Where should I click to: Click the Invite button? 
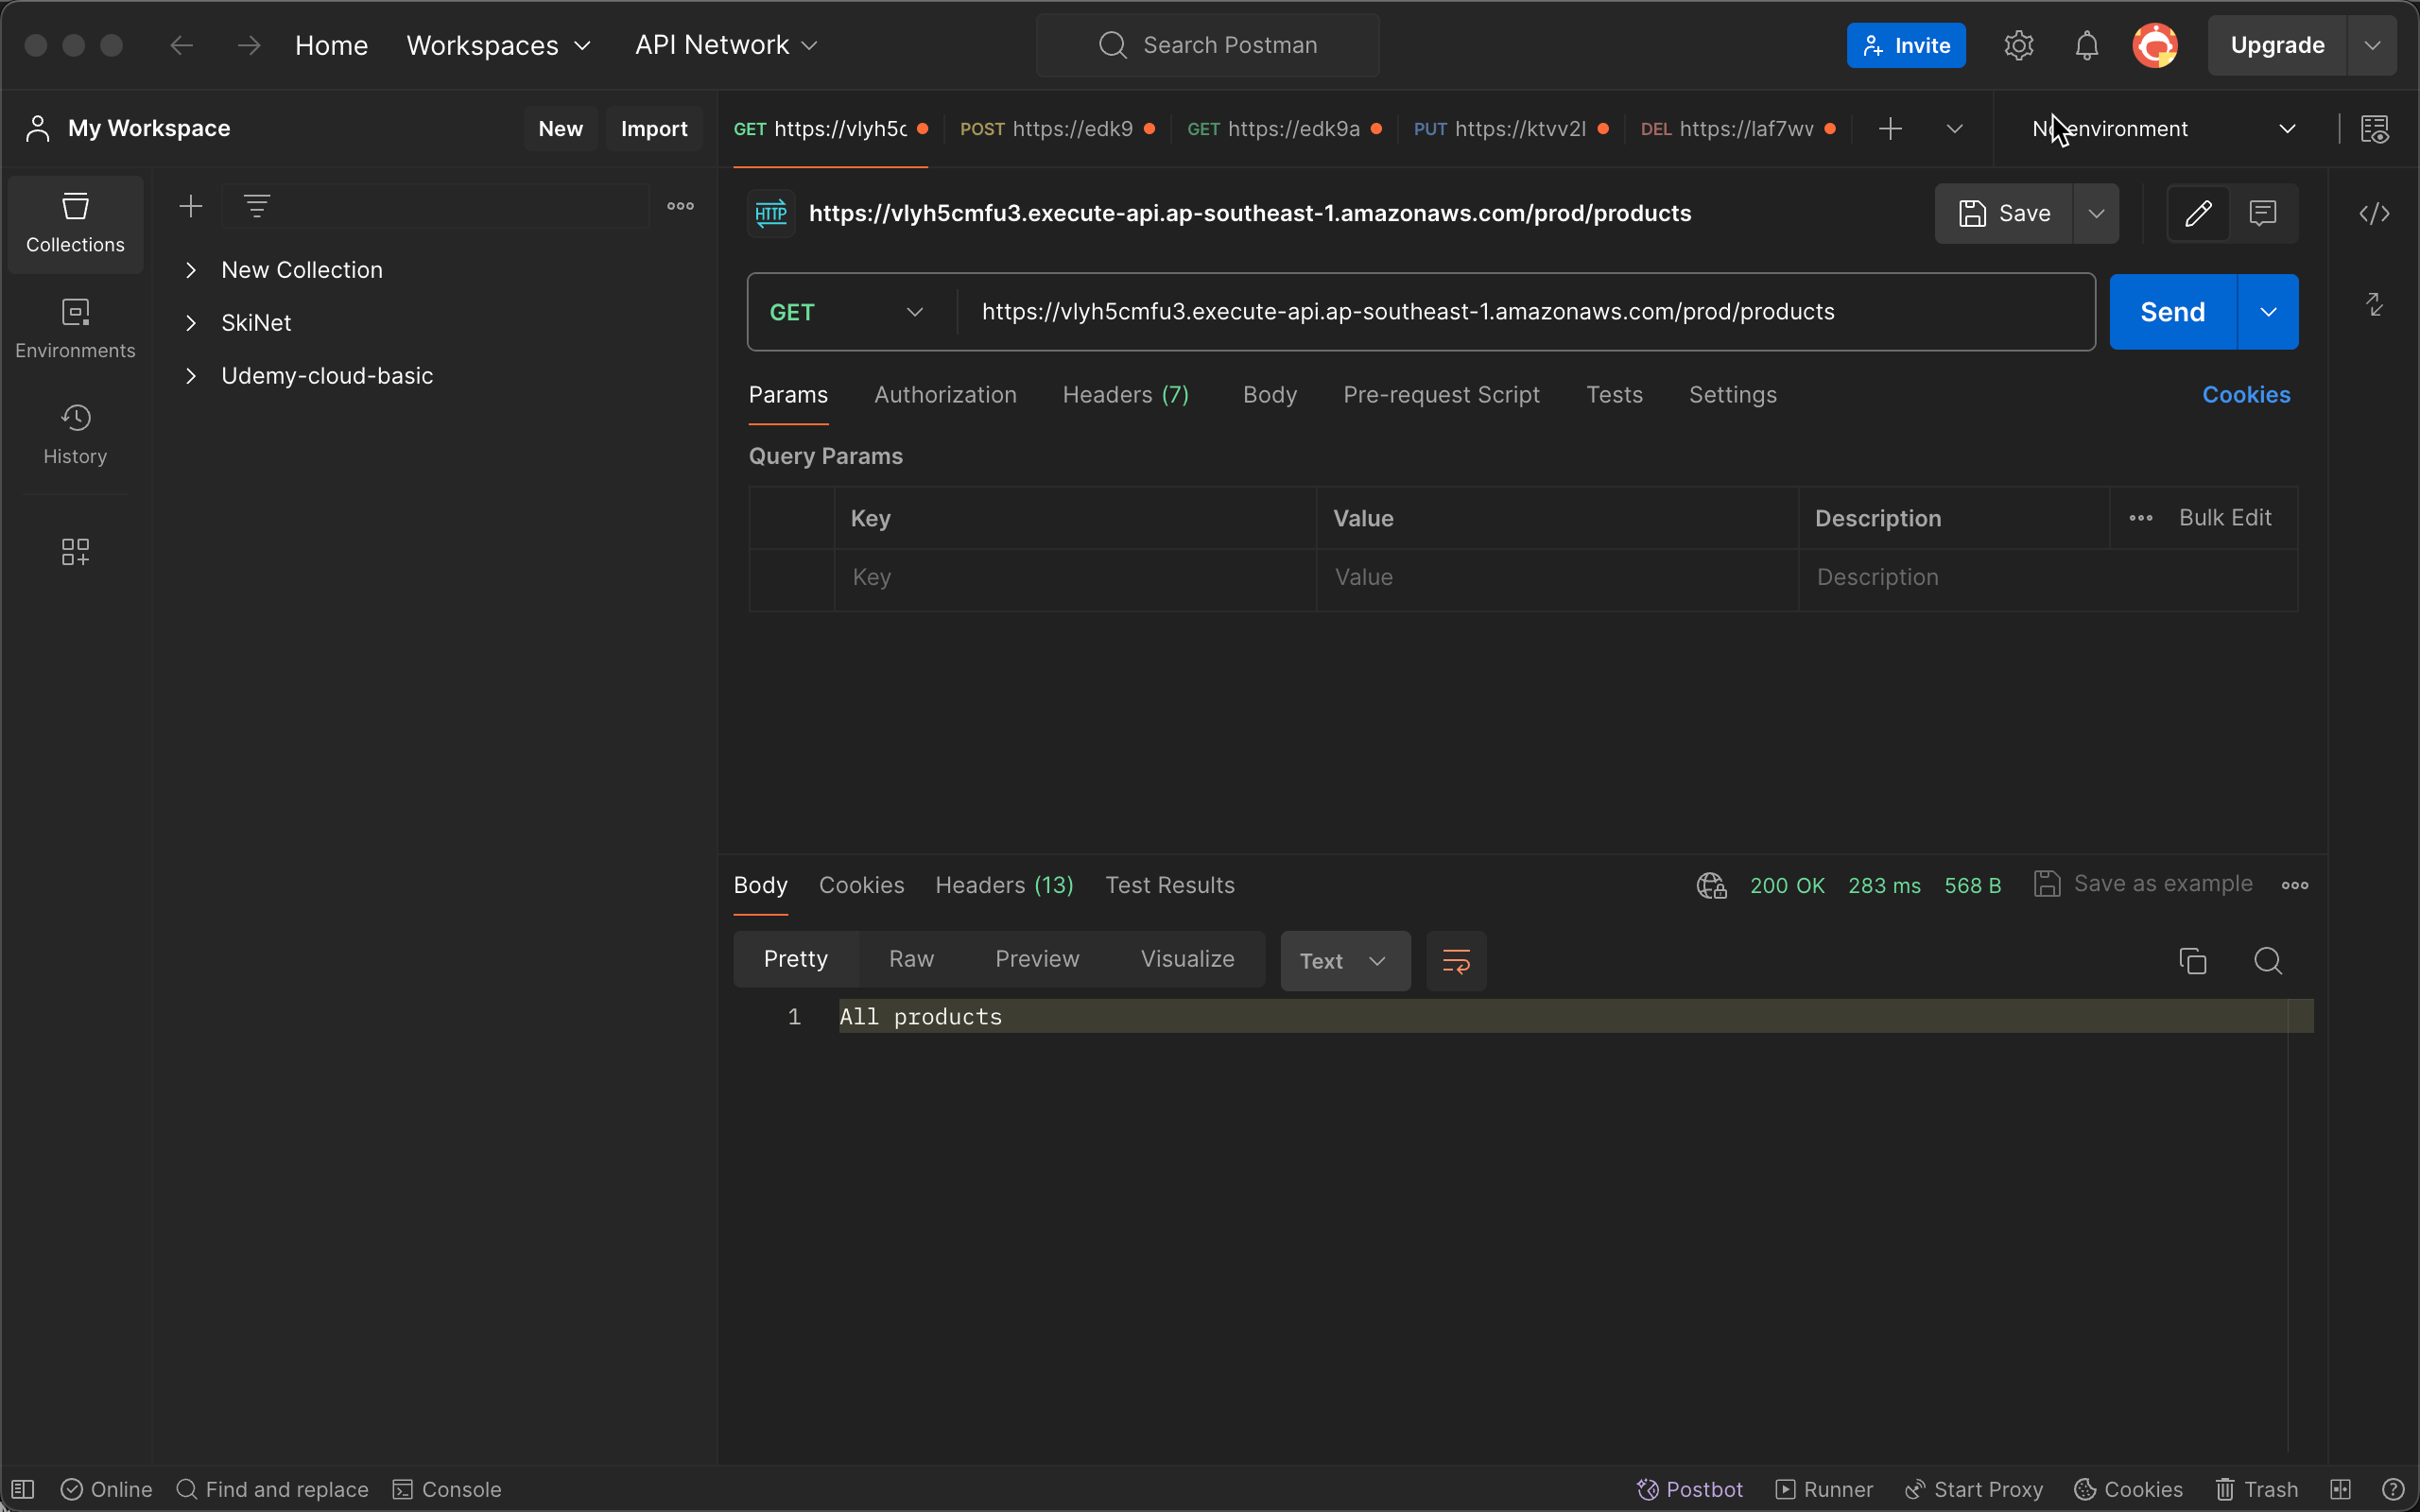[1906, 45]
